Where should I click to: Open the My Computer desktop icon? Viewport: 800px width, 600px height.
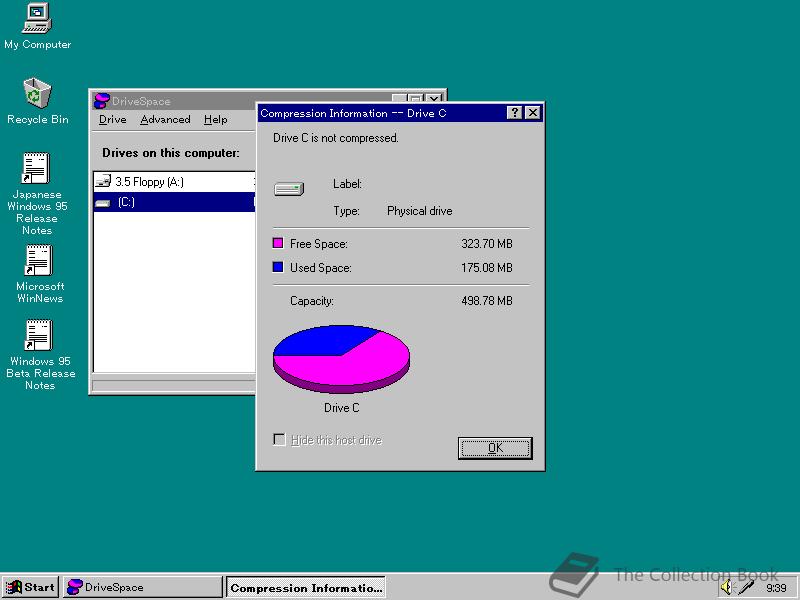37,27
